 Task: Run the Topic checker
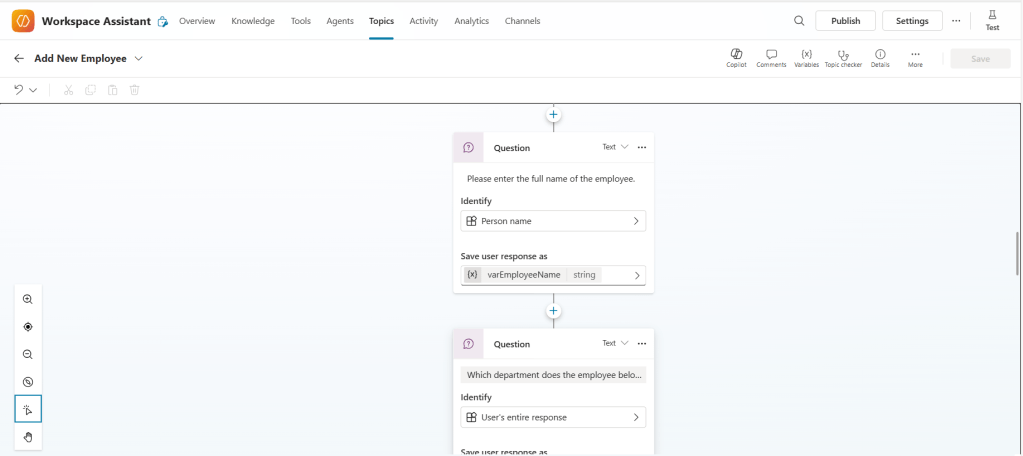pos(843,54)
